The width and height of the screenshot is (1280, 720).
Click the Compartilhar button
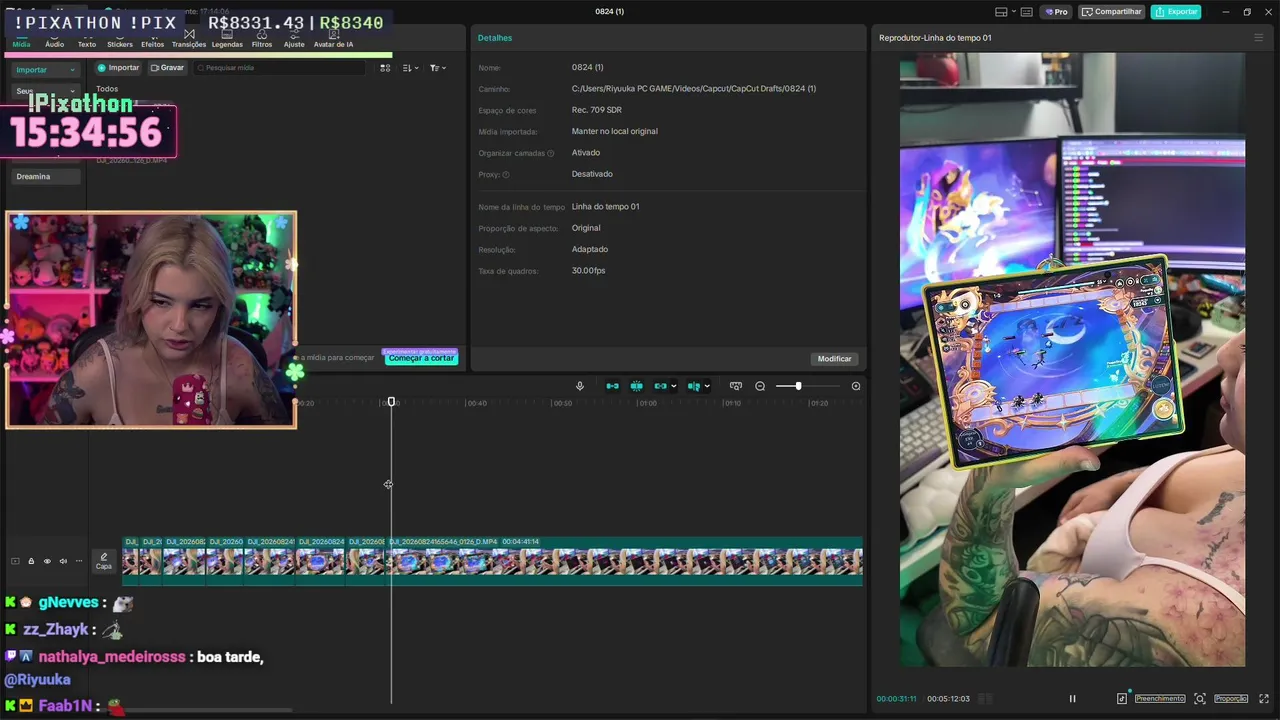coord(1111,12)
